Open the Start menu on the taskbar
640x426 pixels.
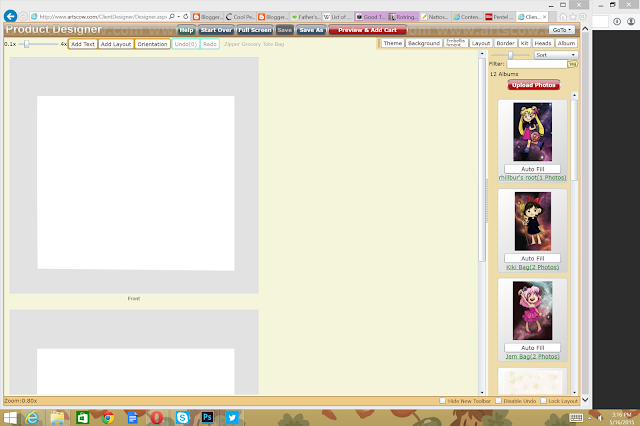pyautogui.click(x=10, y=418)
